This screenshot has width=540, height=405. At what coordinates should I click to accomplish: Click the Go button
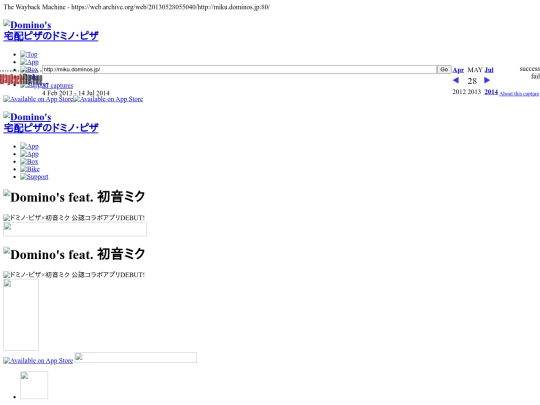click(x=444, y=70)
